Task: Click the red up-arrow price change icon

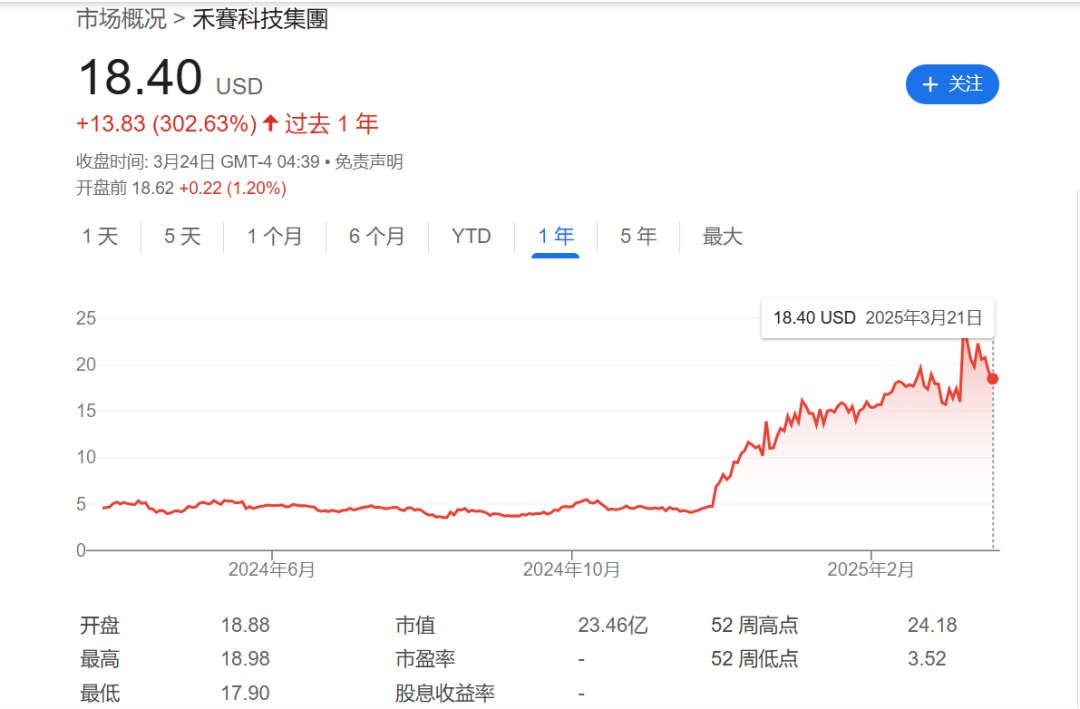Action: pos(270,124)
